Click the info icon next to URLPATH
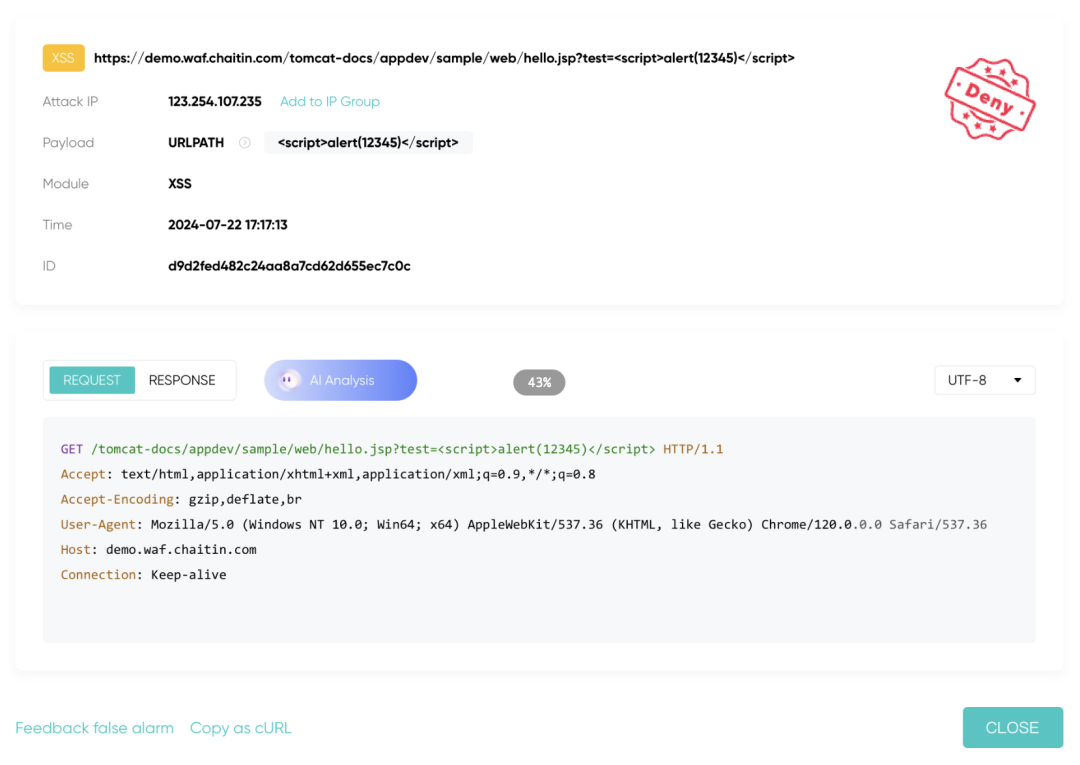The image size is (1080, 765). click(245, 143)
